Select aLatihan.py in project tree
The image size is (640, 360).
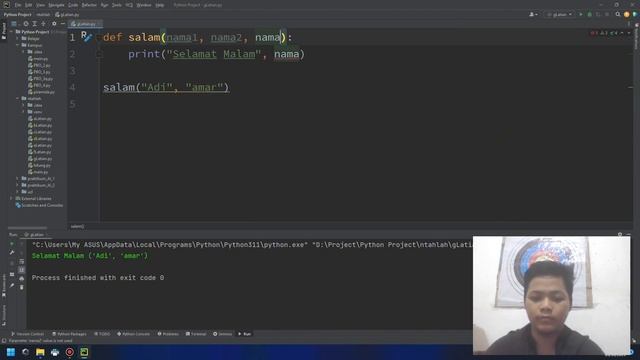pyautogui.click(x=40, y=118)
